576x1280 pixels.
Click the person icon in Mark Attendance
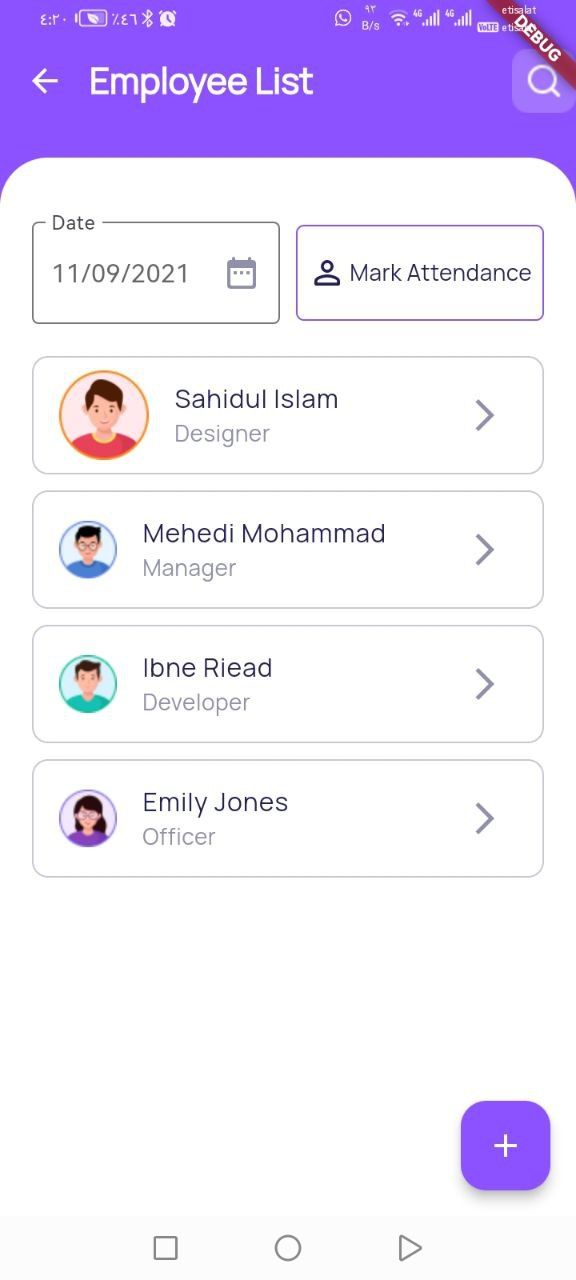coord(327,273)
